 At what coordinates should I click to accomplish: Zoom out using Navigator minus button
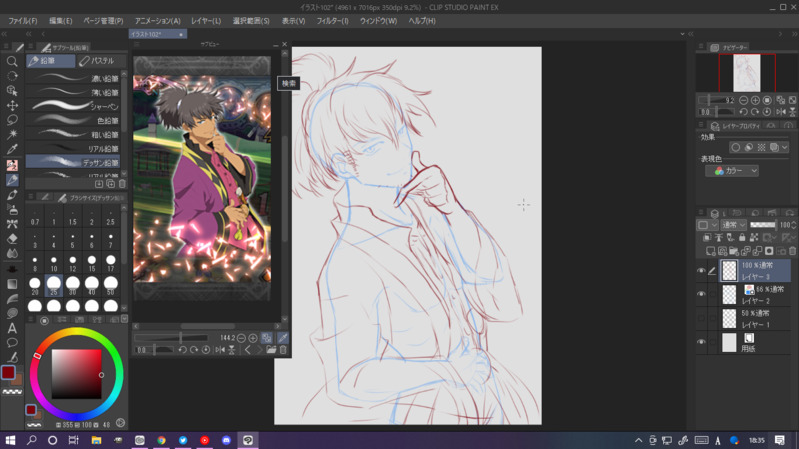(743, 100)
